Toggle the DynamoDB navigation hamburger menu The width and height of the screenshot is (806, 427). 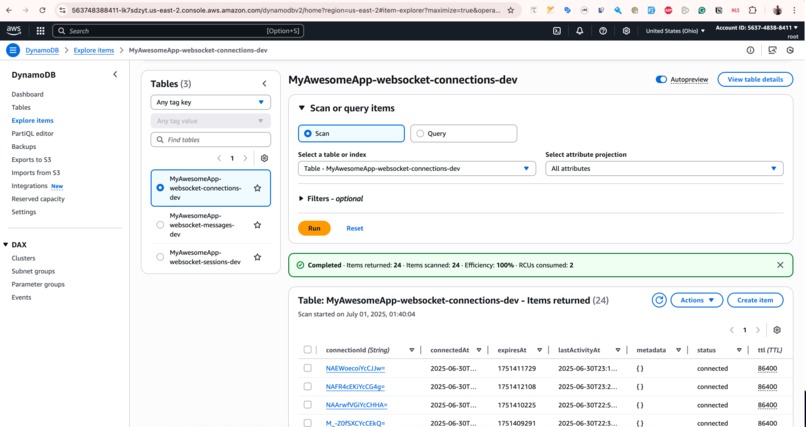point(13,50)
